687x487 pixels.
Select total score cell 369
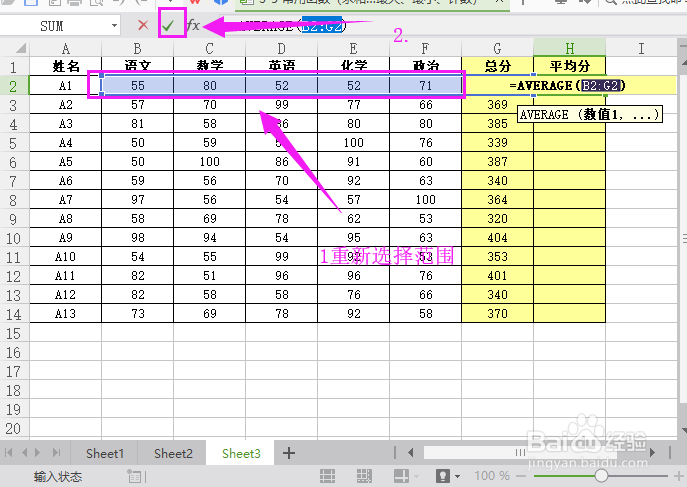(x=497, y=105)
